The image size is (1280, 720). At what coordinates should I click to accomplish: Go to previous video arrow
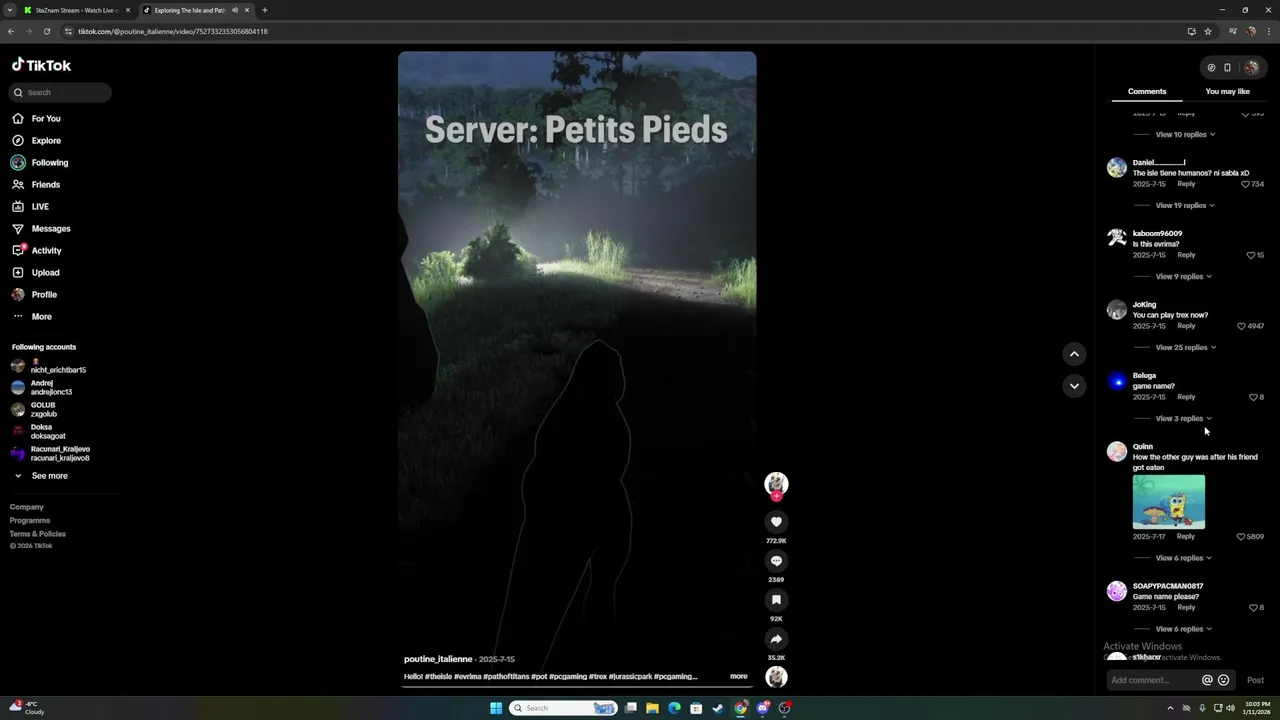click(x=1074, y=353)
